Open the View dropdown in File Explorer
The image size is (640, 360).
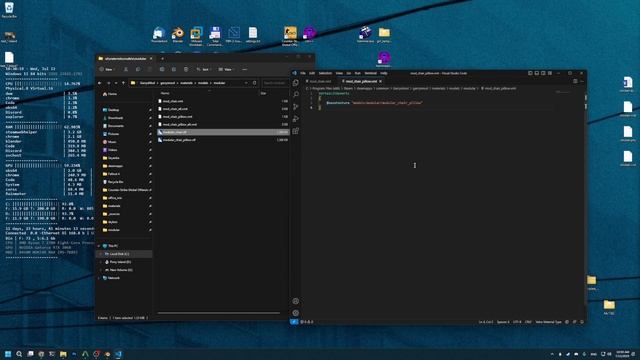point(226,70)
